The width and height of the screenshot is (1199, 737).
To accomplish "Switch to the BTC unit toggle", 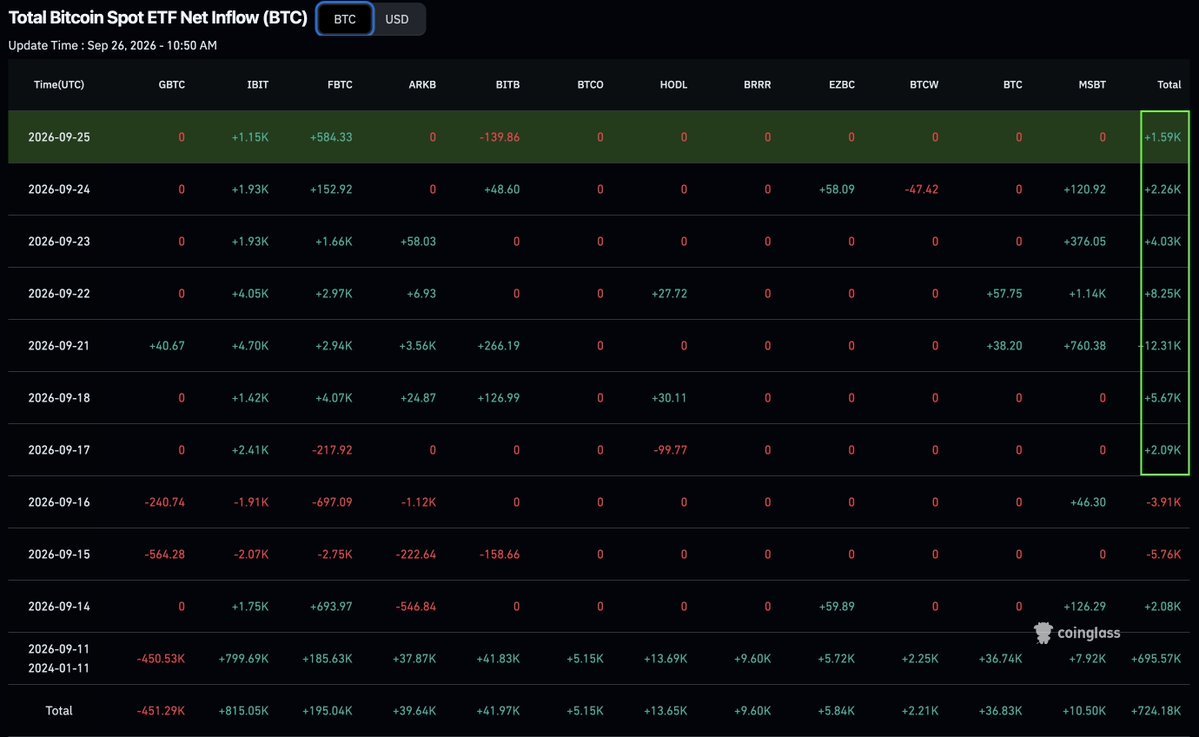I will 345,19.
